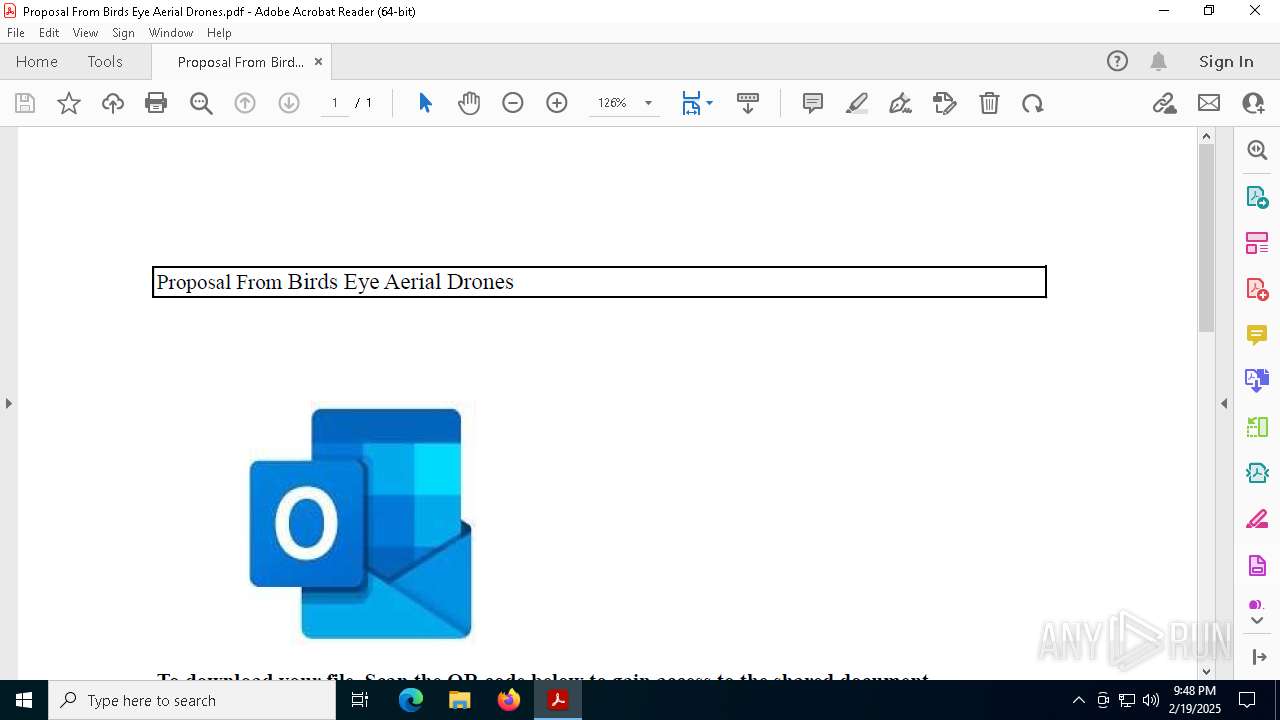
Task: Zoom out with minus button
Action: pos(513,103)
